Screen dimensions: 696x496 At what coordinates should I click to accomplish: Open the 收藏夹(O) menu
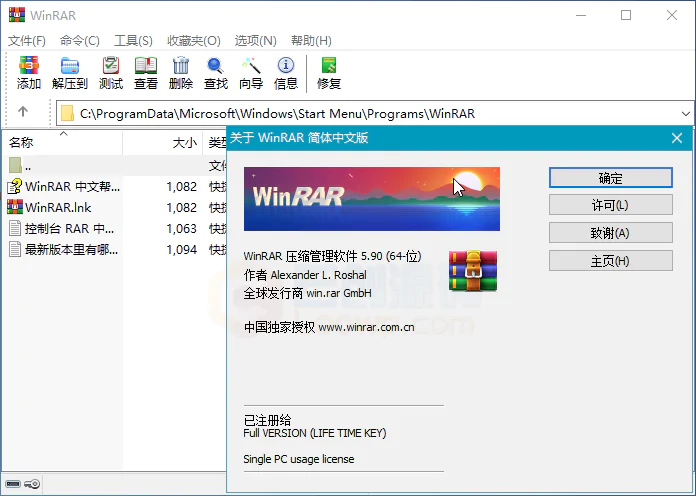click(x=194, y=41)
